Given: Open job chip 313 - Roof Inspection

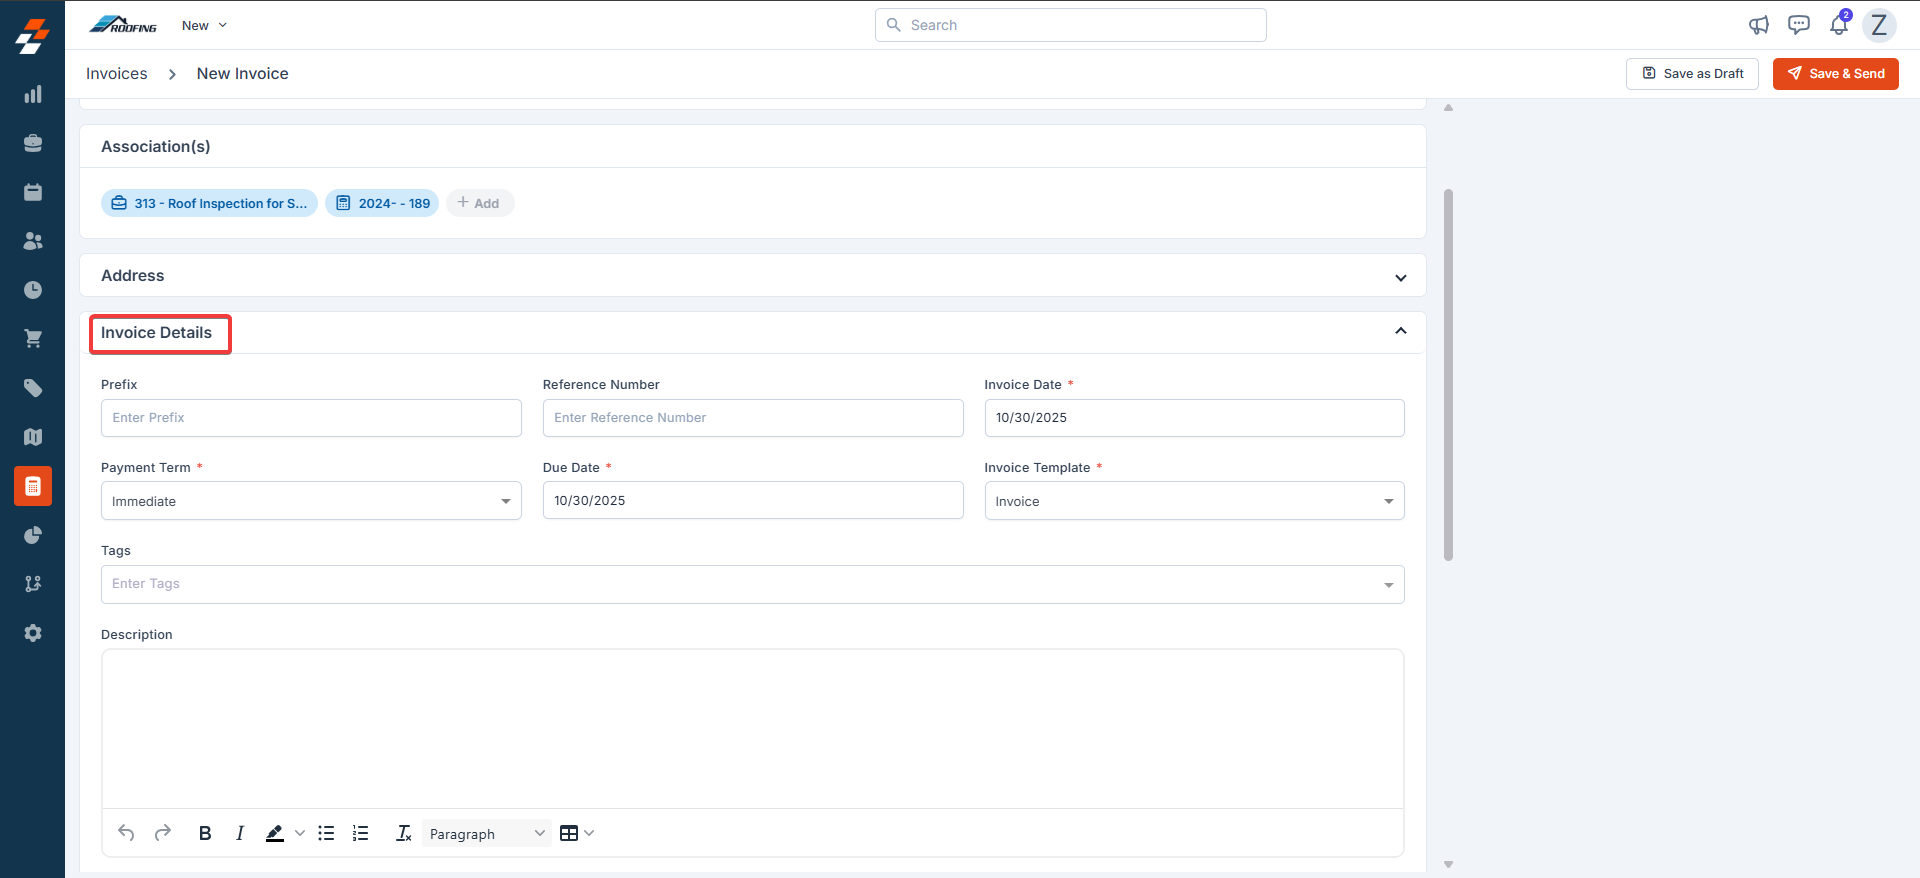Looking at the screenshot, I should pyautogui.click(x=209, y=203).
